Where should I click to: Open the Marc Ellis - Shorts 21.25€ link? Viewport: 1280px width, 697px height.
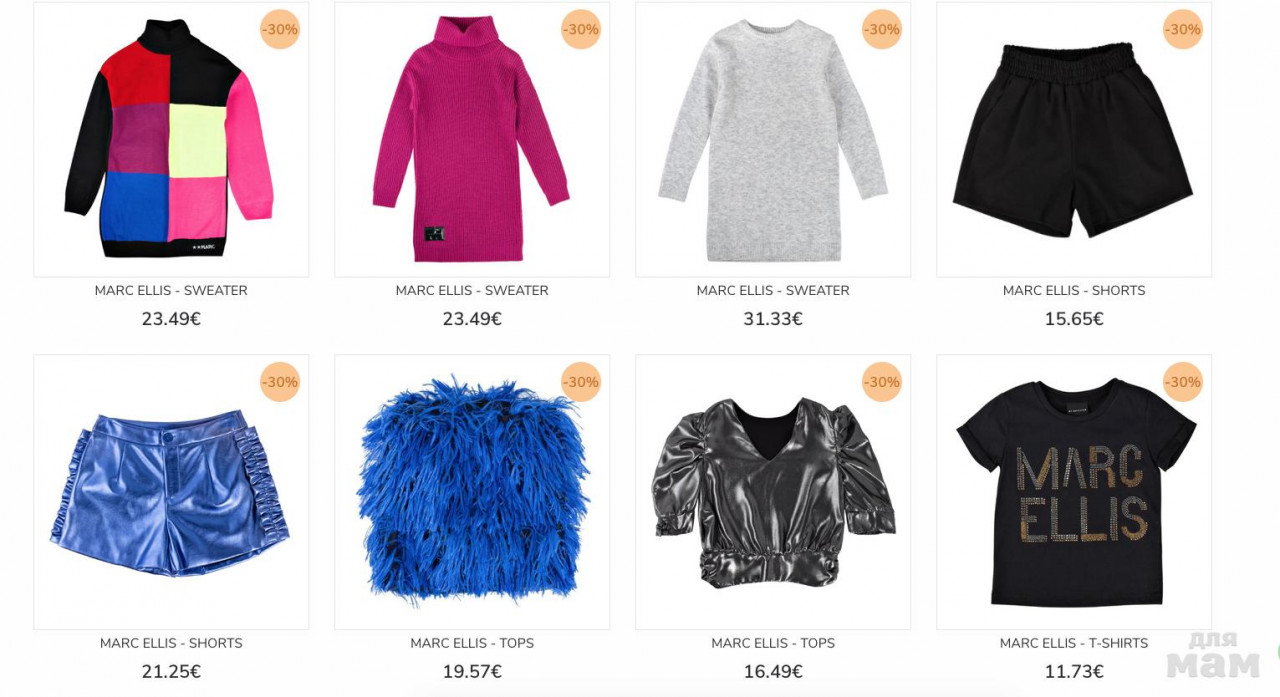(x=171, y=644)
